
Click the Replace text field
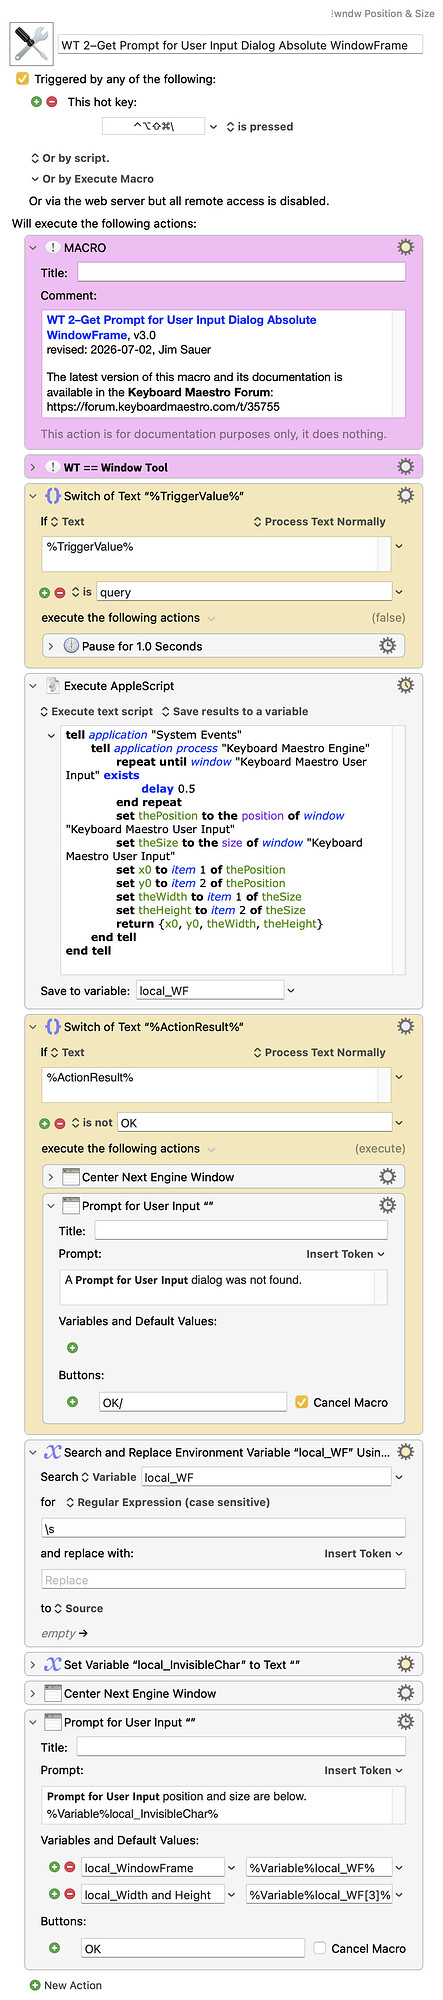pyautogui.click(x=223, y=1580)
